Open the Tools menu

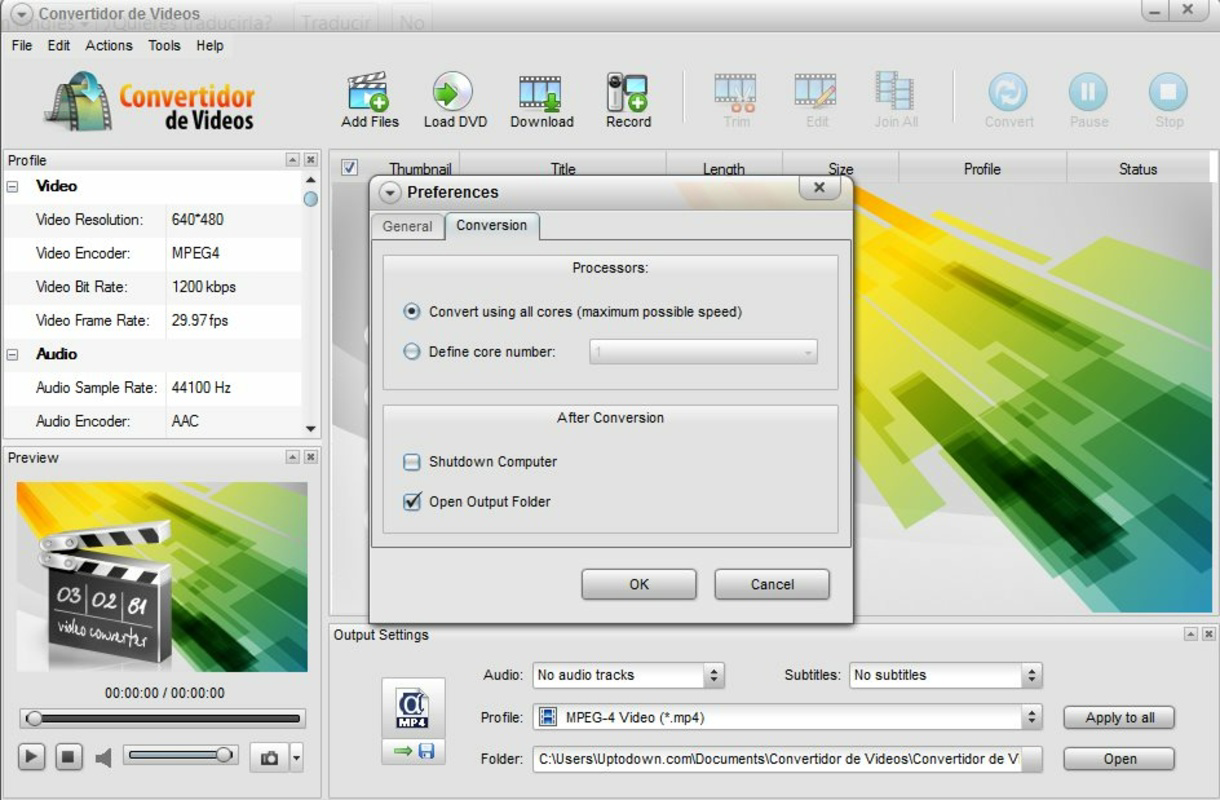click(164, 45)
